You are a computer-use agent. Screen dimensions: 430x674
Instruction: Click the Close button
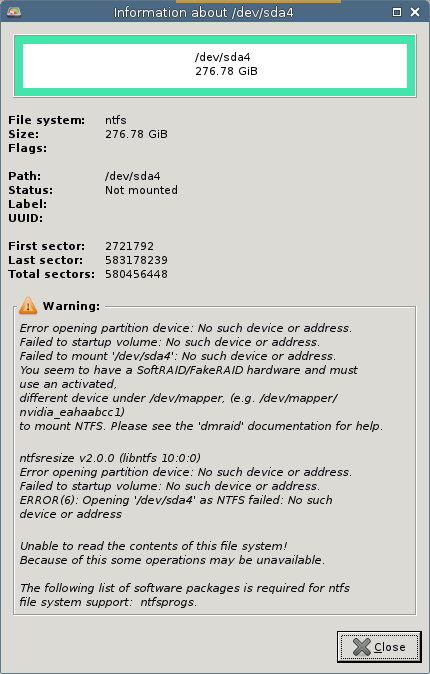click(379, 646)
